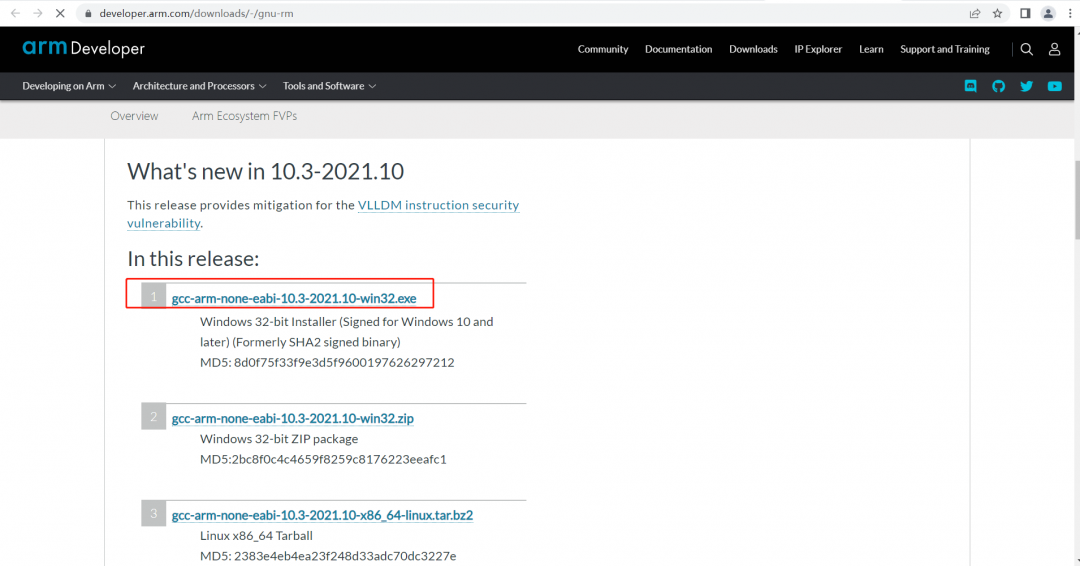The width and height of the screenshot is (1080, 566).
Task: Download gcc-arm-none-eabi win32.zip package
Action: pos(293,418)
